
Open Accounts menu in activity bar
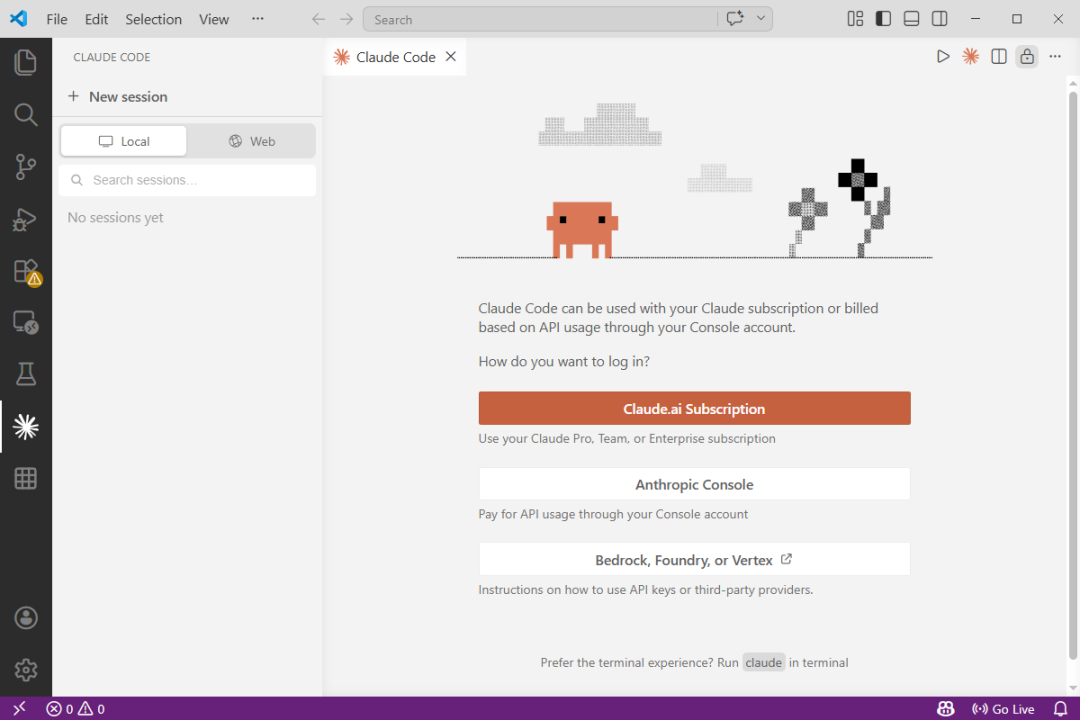(x=25, y=618)
